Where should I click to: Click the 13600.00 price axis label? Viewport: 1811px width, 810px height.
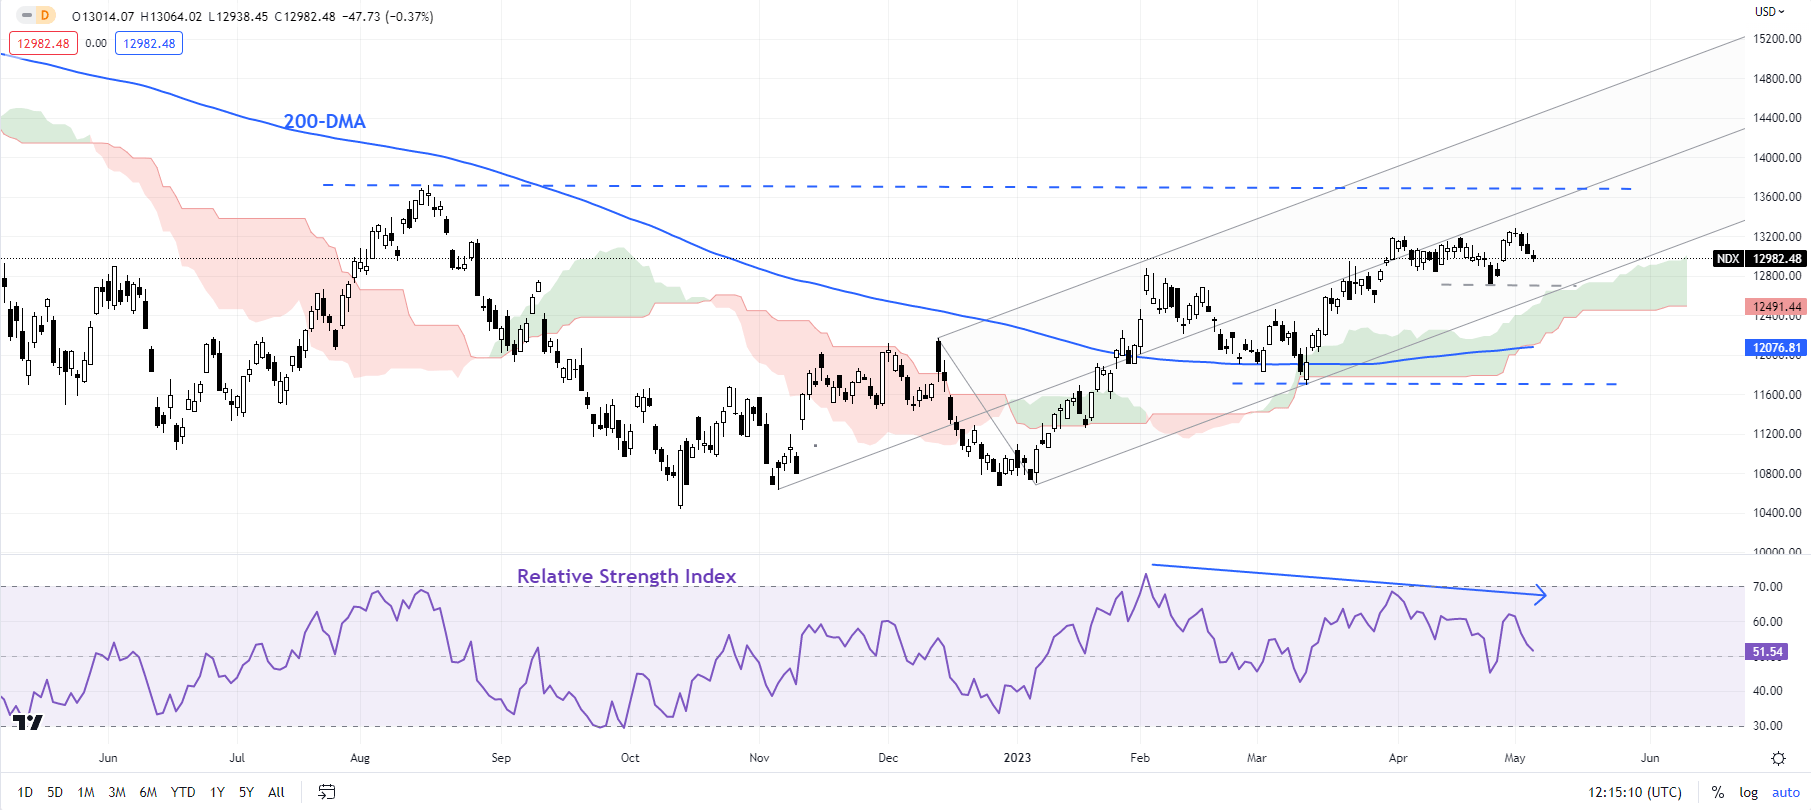coord(1777,197)
